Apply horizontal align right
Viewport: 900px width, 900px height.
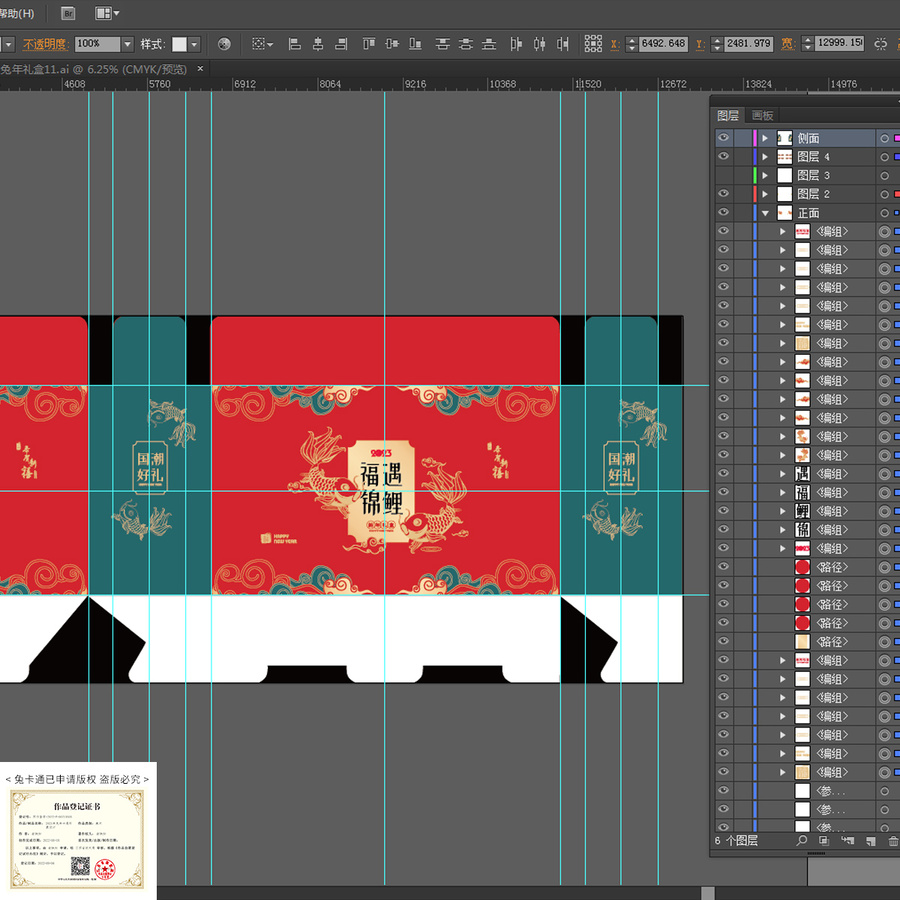tap(341, 44)
